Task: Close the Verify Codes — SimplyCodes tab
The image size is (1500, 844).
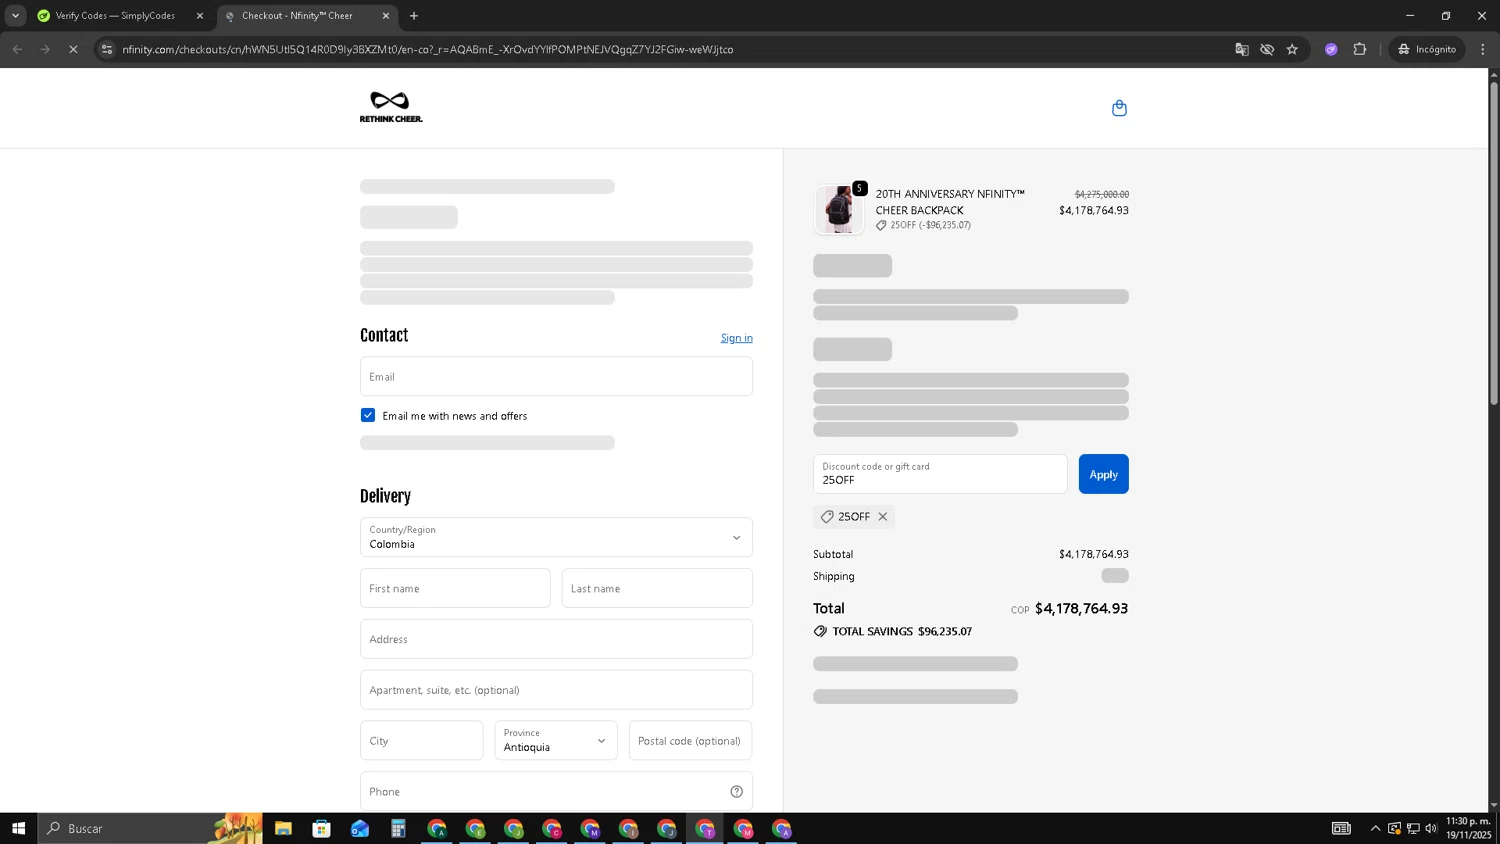Action: coord(199,16)
